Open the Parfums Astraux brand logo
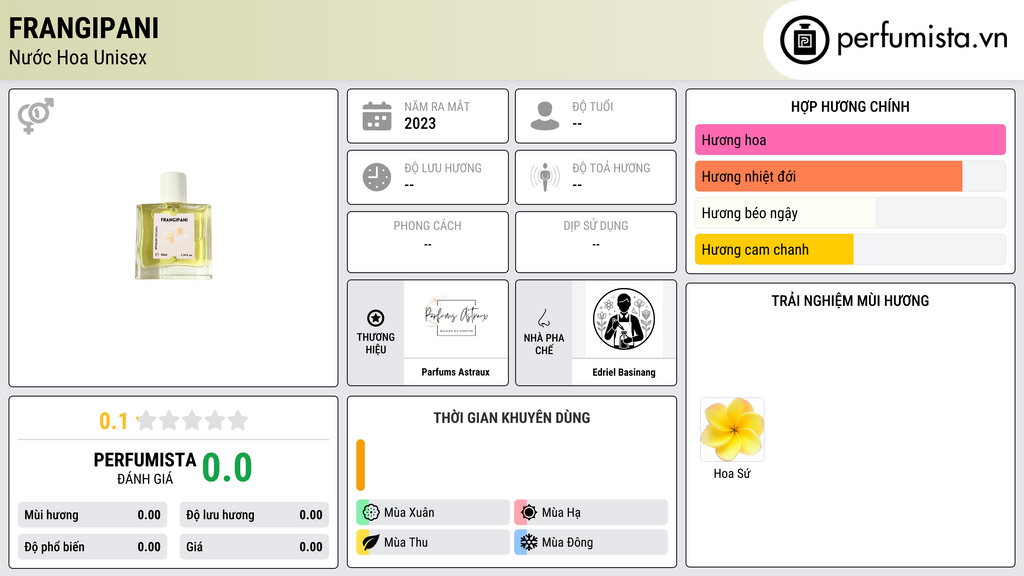The height and width of the screenshot is (576, 1024). tap(456, 319)
